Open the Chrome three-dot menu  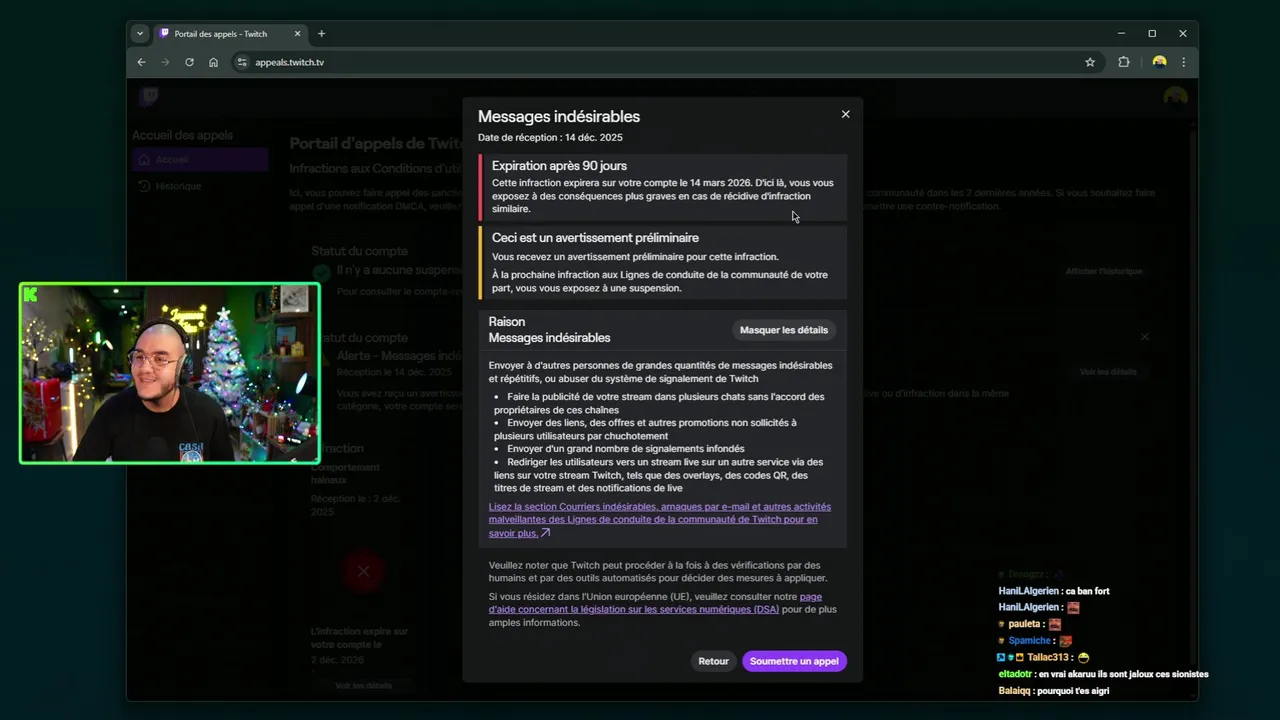[1184, 62]
